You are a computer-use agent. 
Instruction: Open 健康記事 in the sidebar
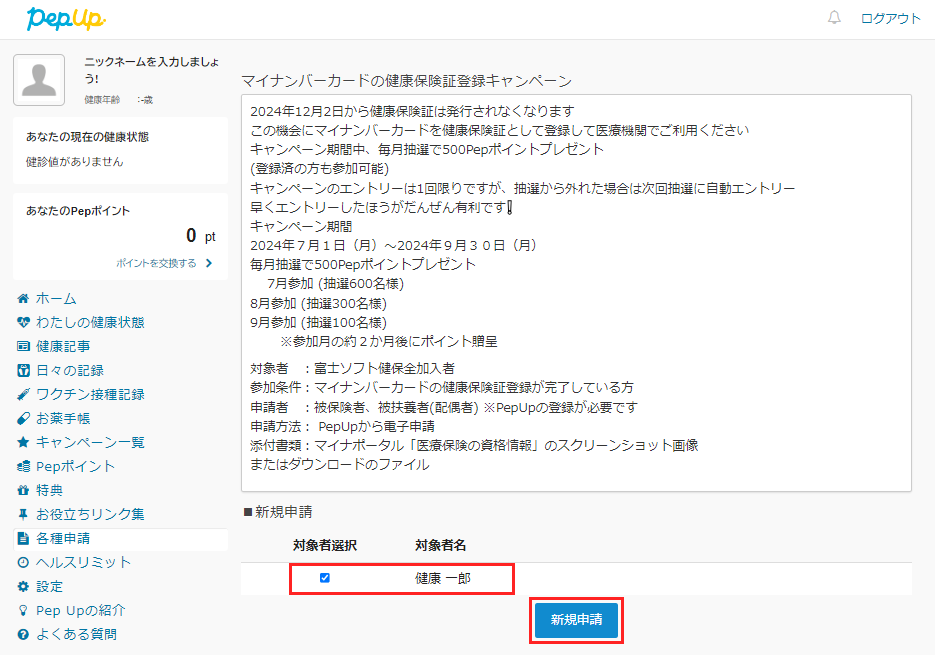[63, 346]
